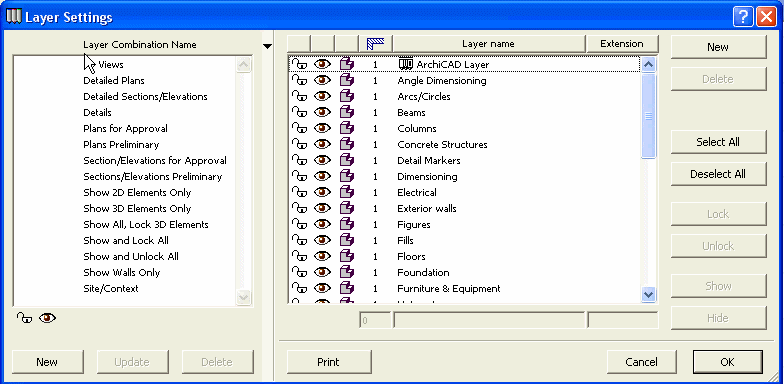Sort layers by the Extension header

coord(622,44)
